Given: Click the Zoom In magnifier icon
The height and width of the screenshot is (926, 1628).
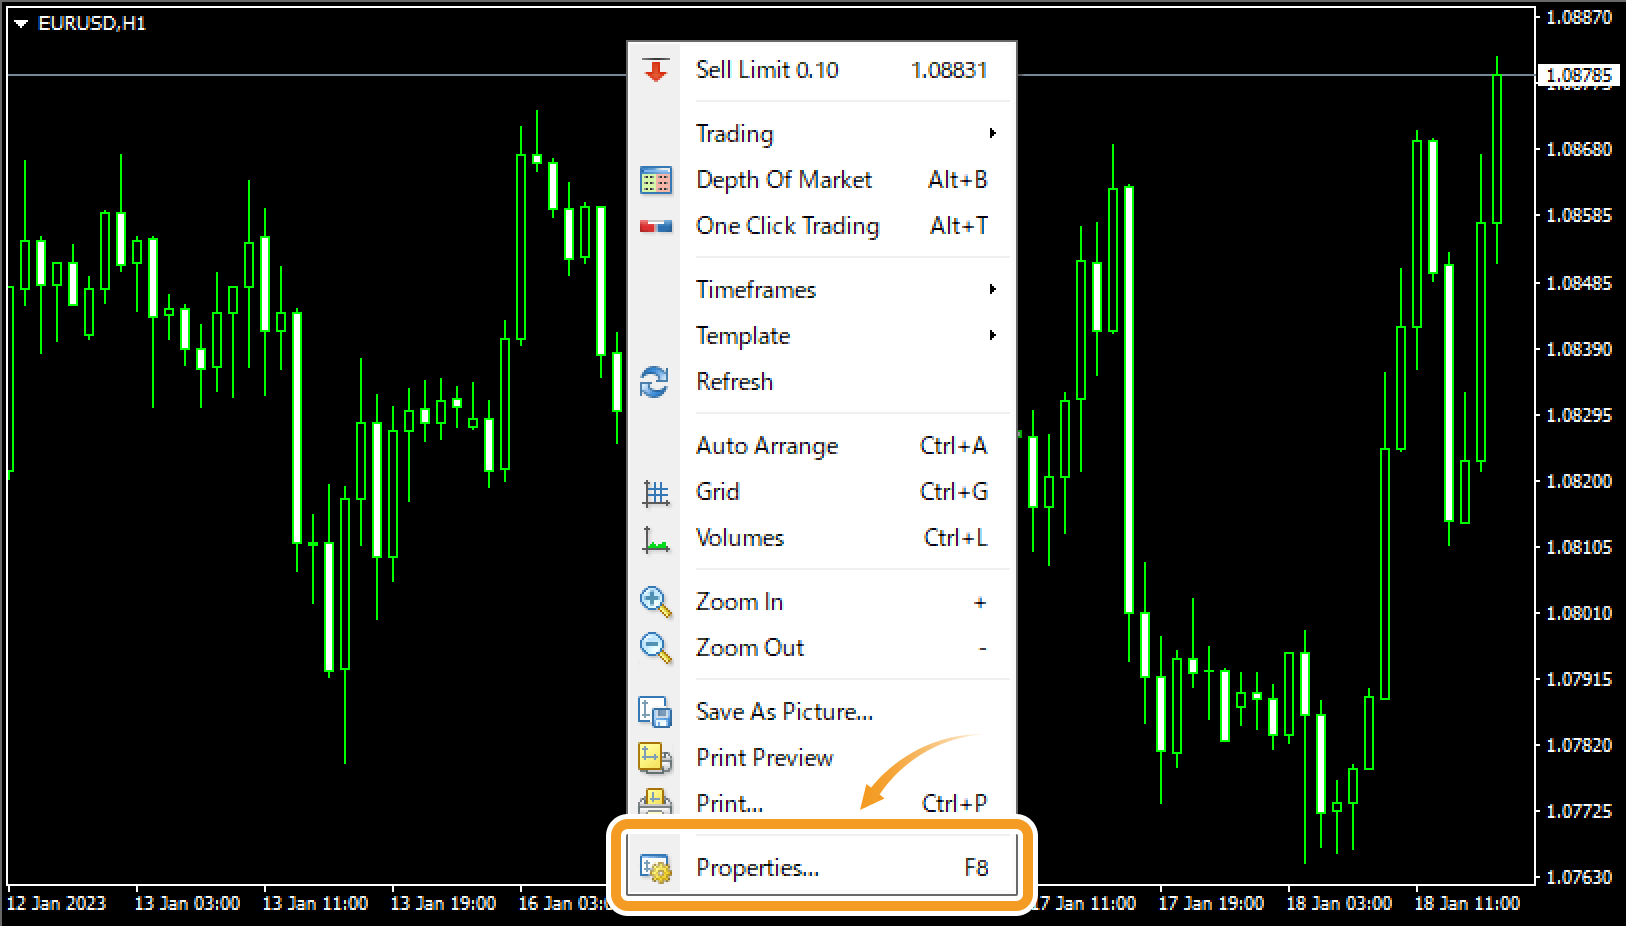Looking at the screenshot, I should coord(655,602).
